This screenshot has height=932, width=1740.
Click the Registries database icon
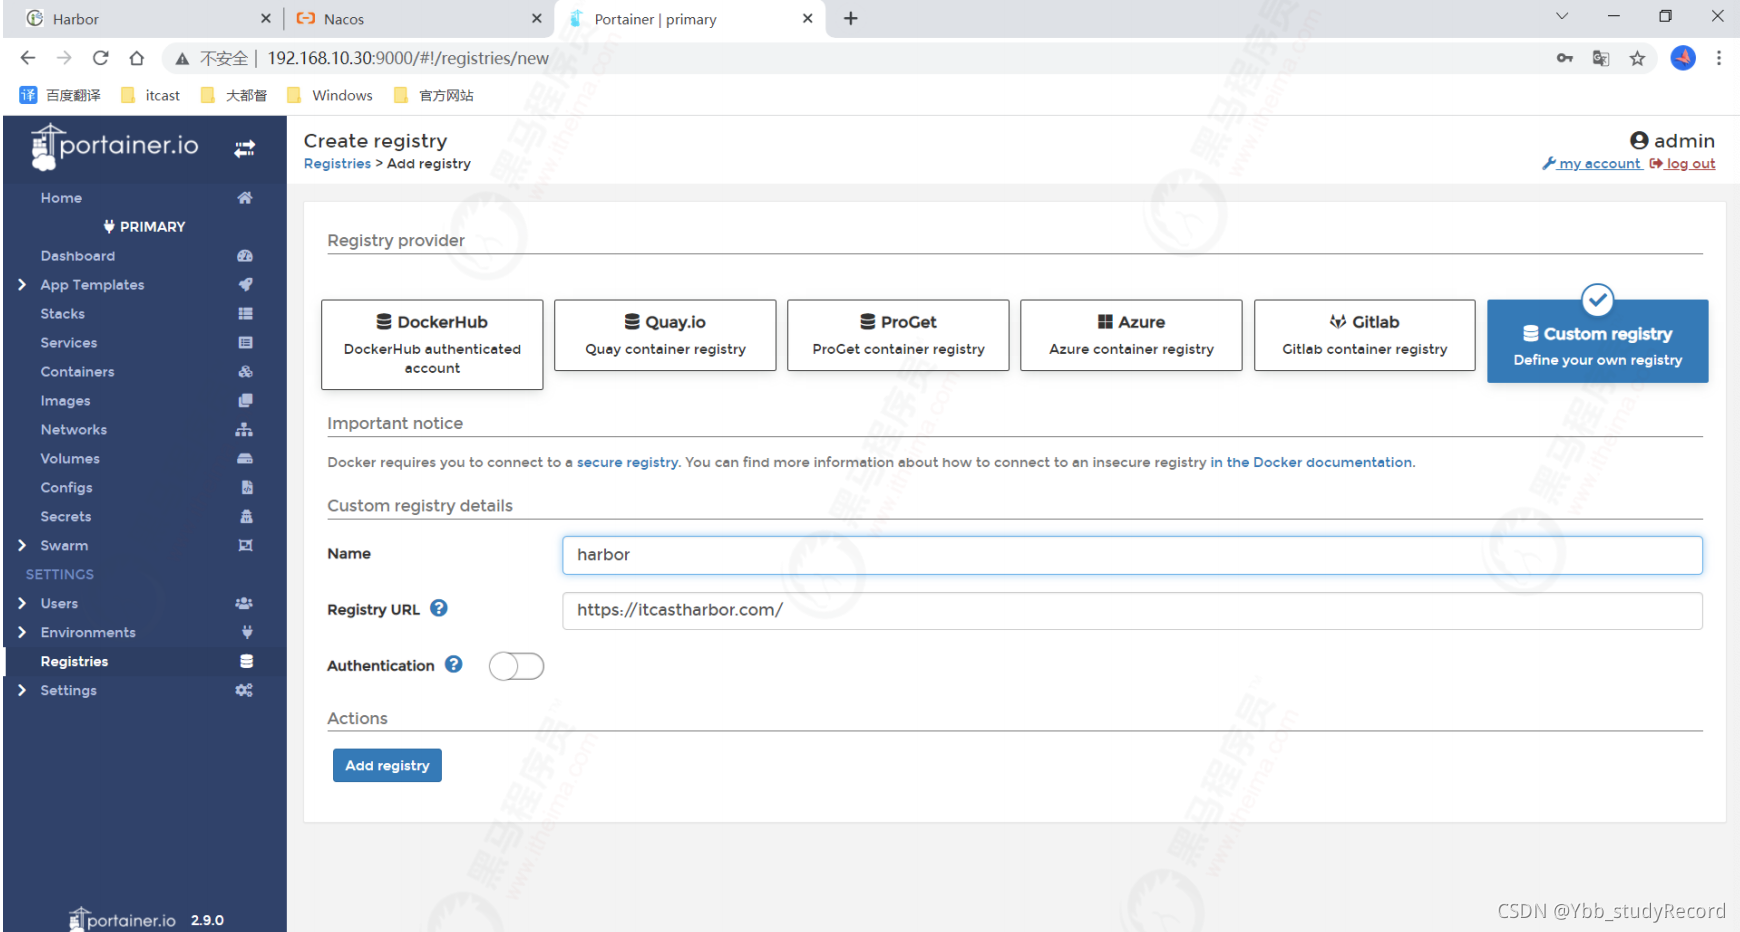[247, 662]
